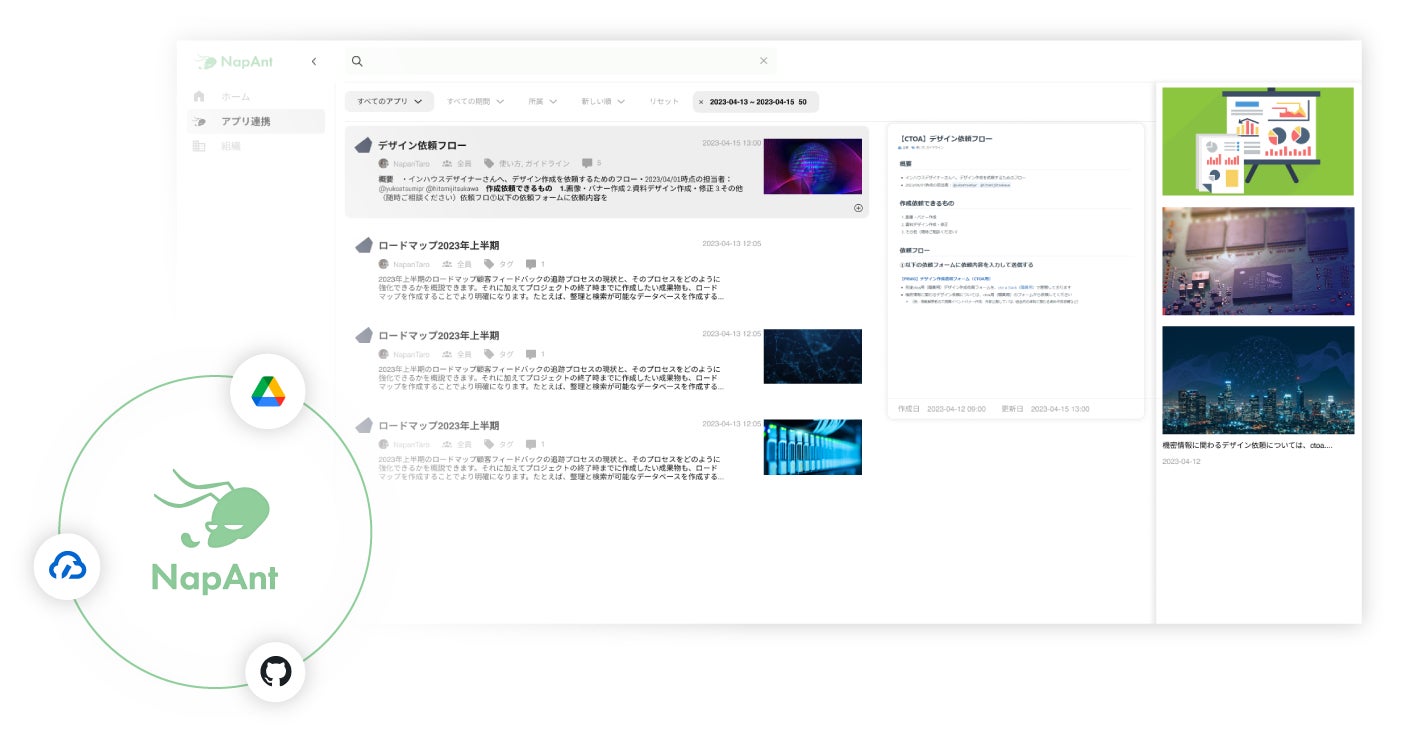Screen dimensions: 1417x730
Task: Click the 依頼フロー heading in the preview
Action: click(x=914, y=250)
